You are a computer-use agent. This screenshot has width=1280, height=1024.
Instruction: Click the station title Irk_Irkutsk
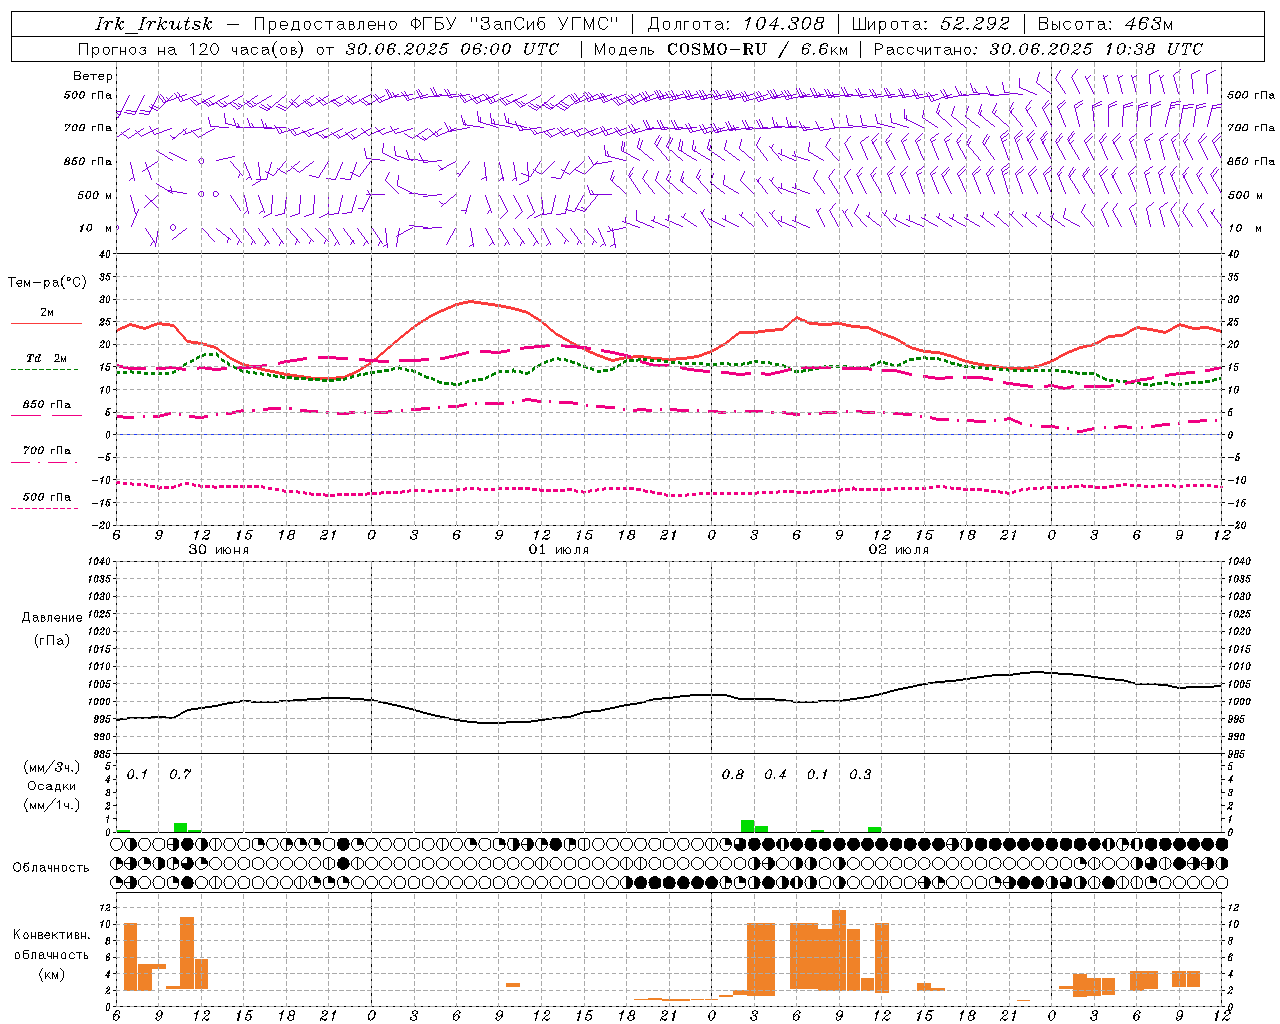click(x=153, y=24)
